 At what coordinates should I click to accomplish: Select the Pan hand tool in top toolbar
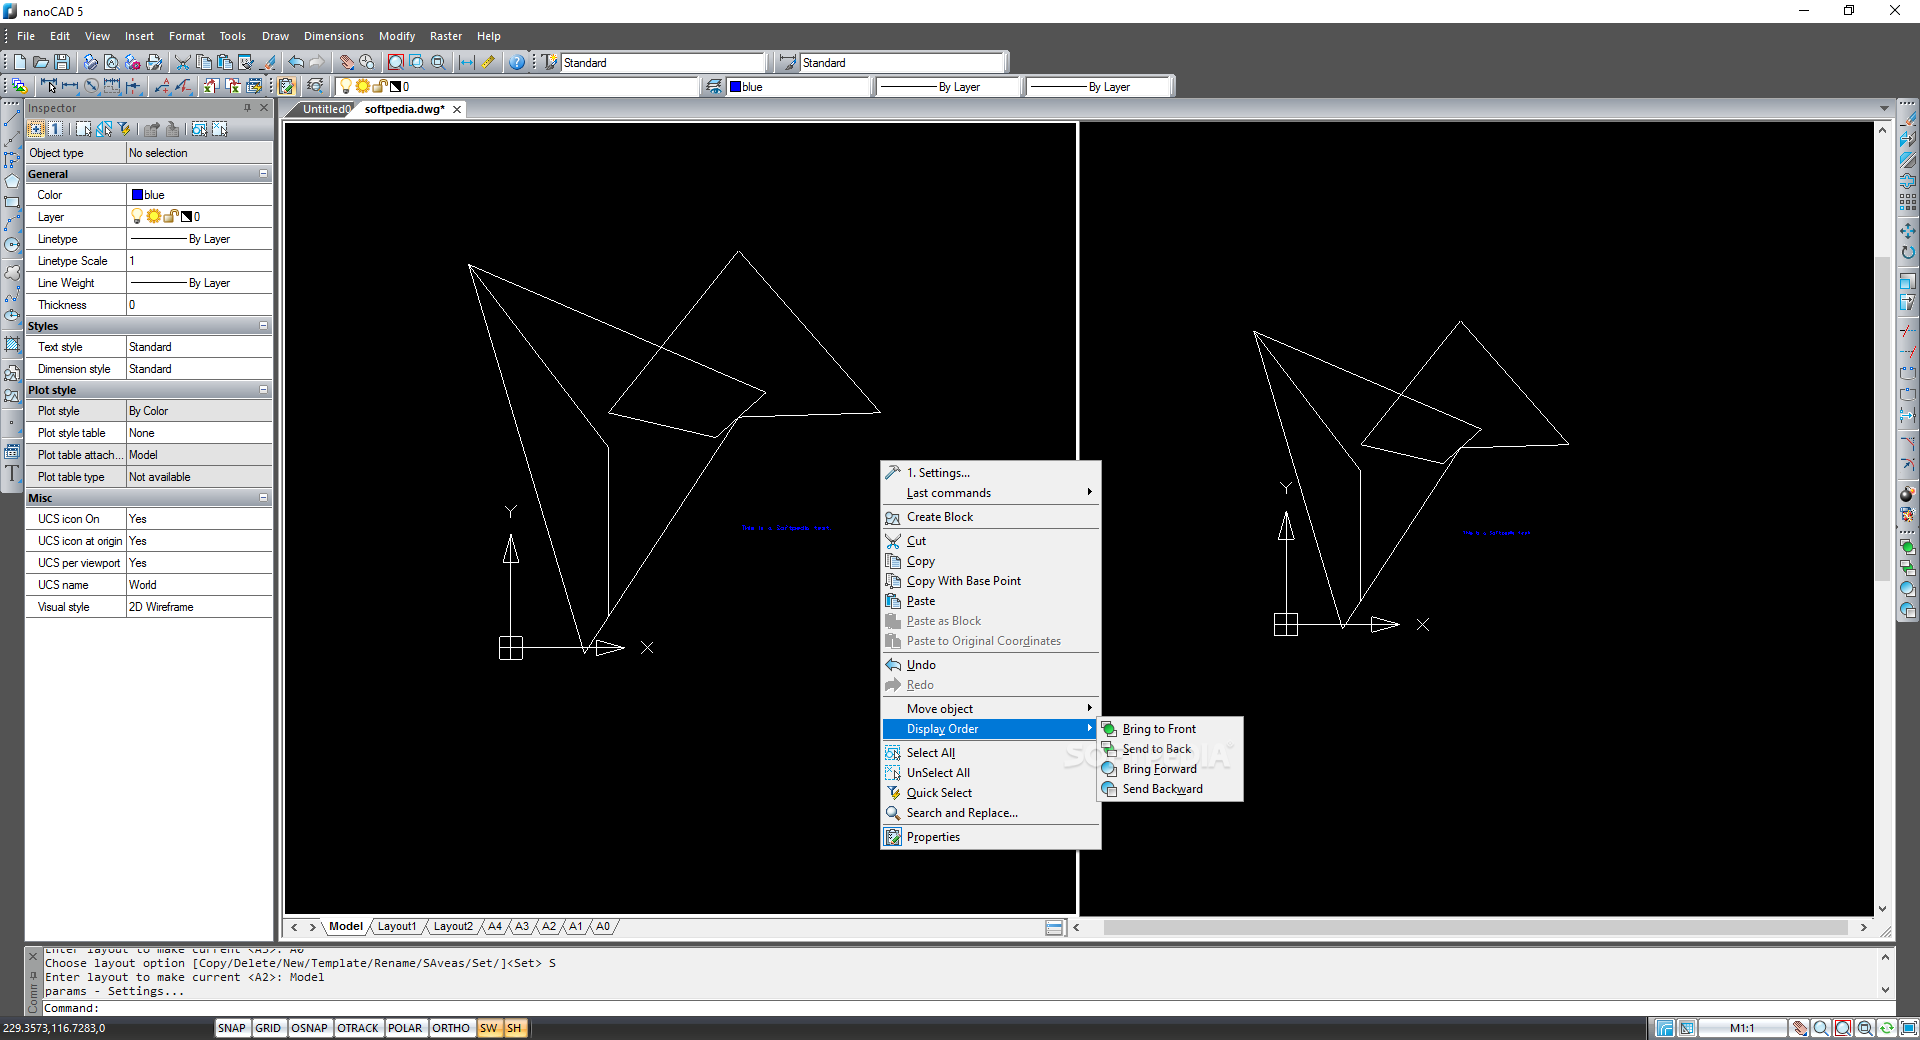coord(346,62)
